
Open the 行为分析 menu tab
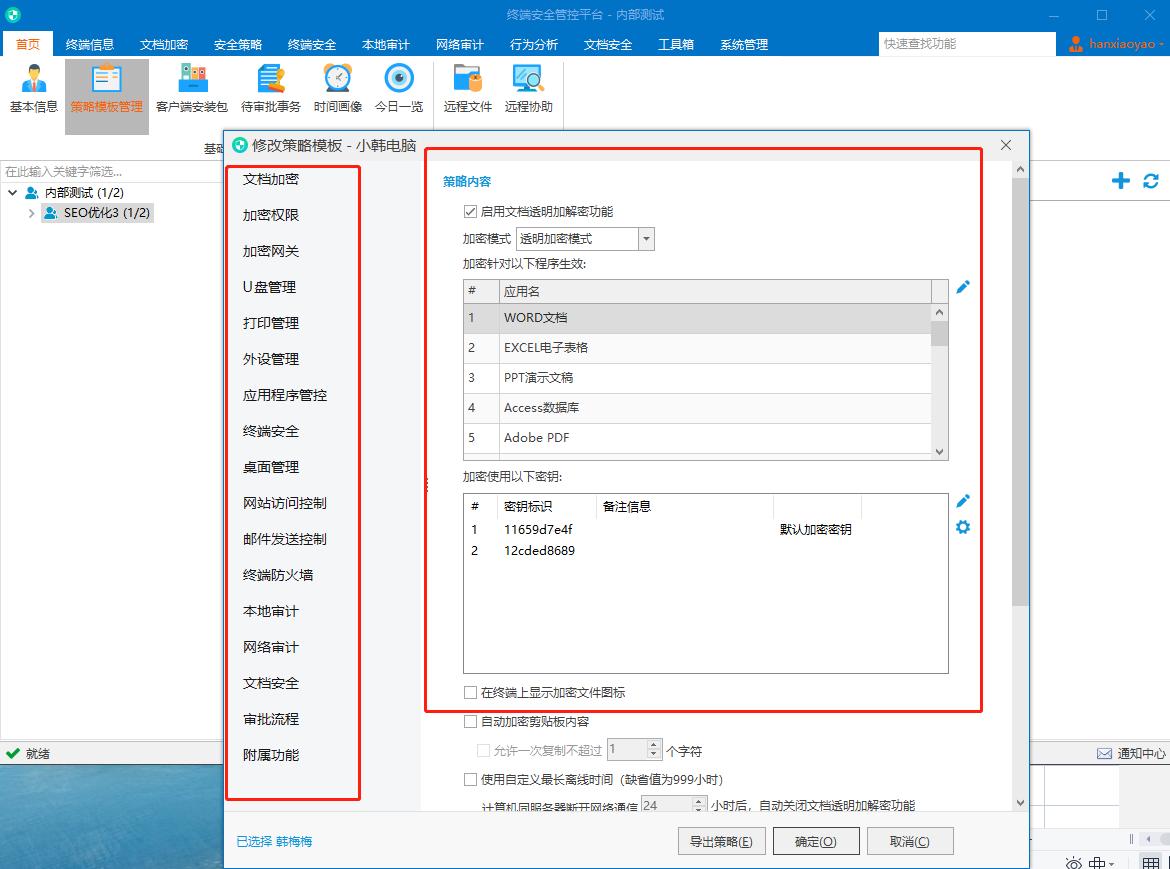tap(534, 44)
